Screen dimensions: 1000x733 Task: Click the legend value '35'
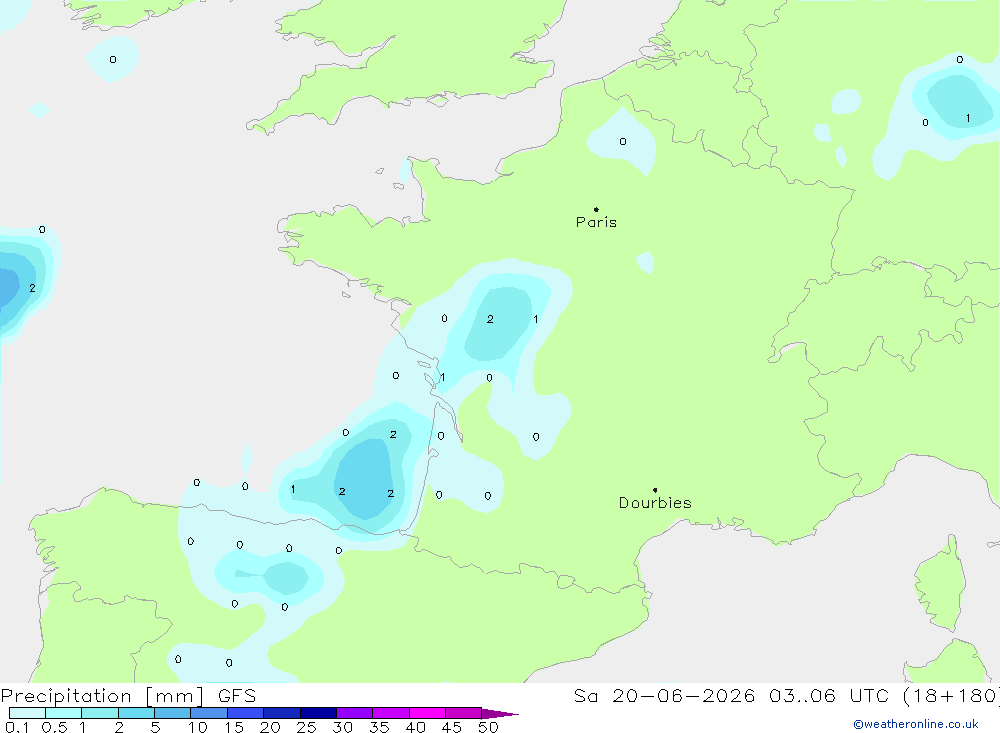[379, 727]
